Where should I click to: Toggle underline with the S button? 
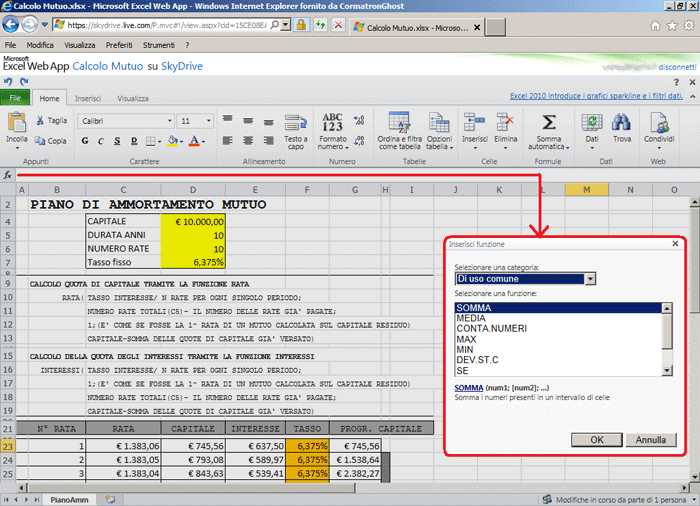[x=117, y=141]
